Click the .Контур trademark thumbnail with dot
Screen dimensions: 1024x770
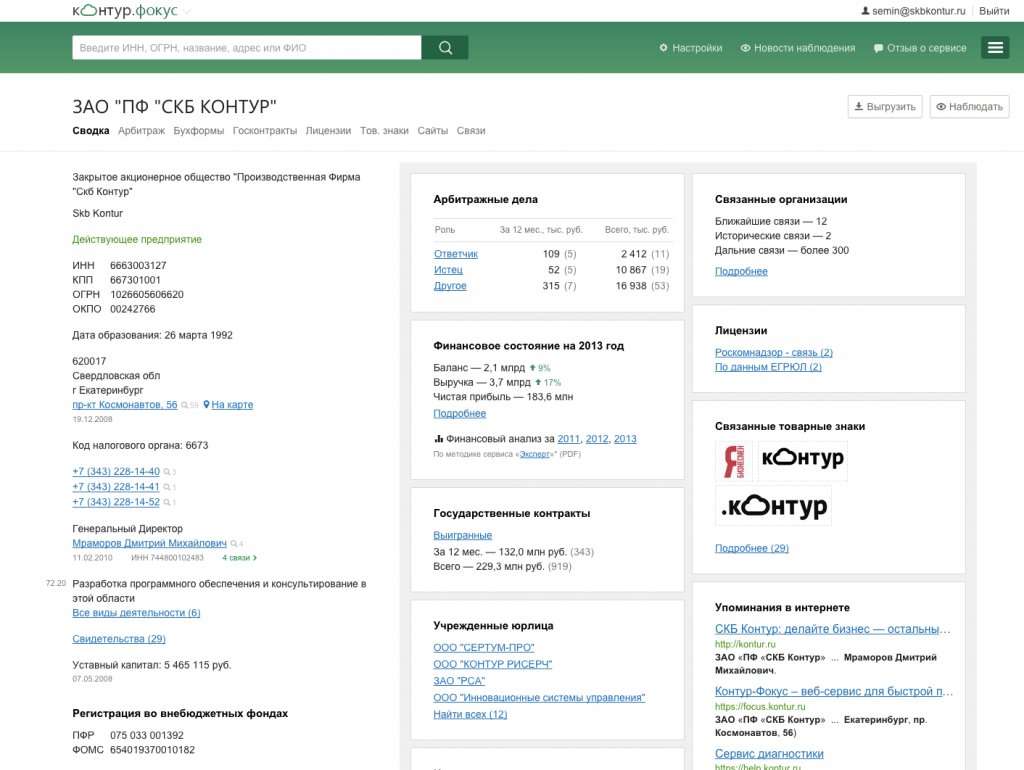tap(774, 506)
